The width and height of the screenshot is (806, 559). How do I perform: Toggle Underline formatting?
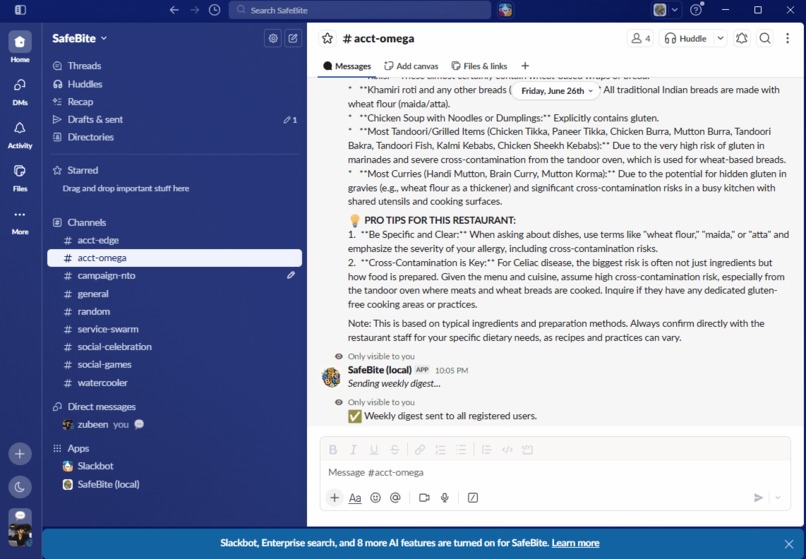374,449
